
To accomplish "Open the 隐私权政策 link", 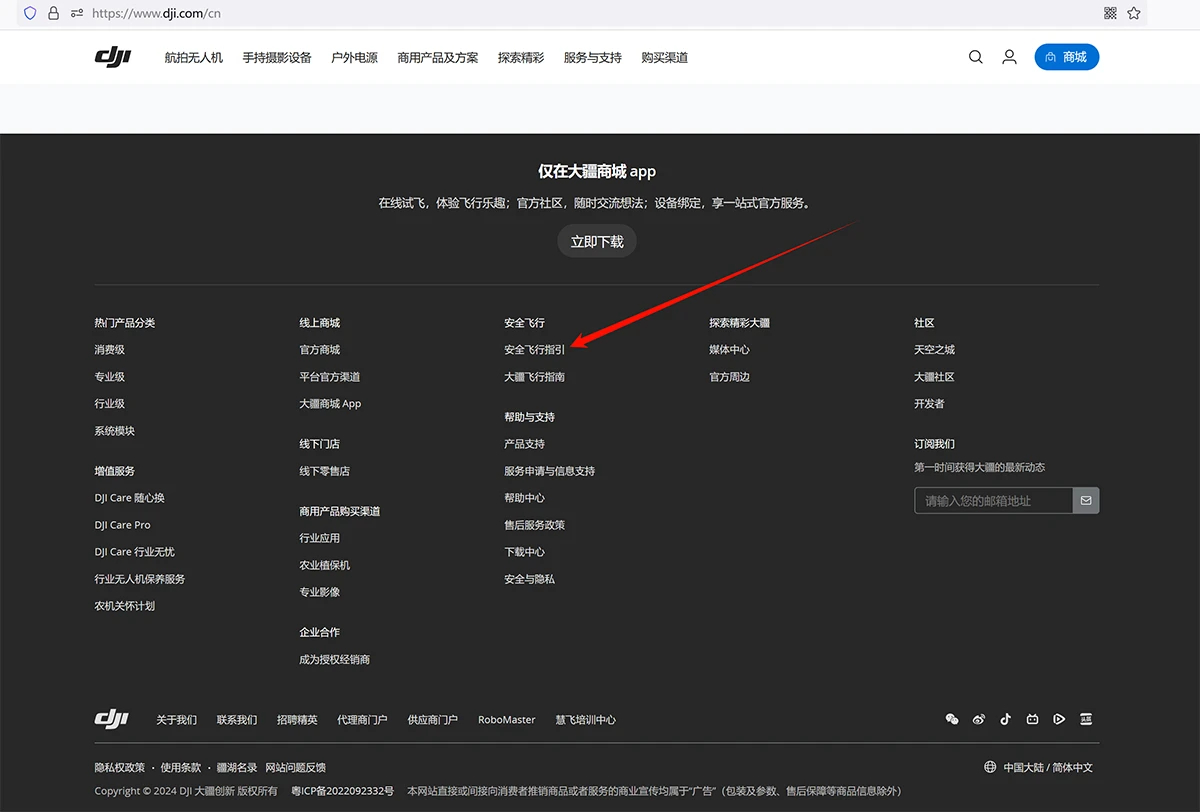I will 120,767.
